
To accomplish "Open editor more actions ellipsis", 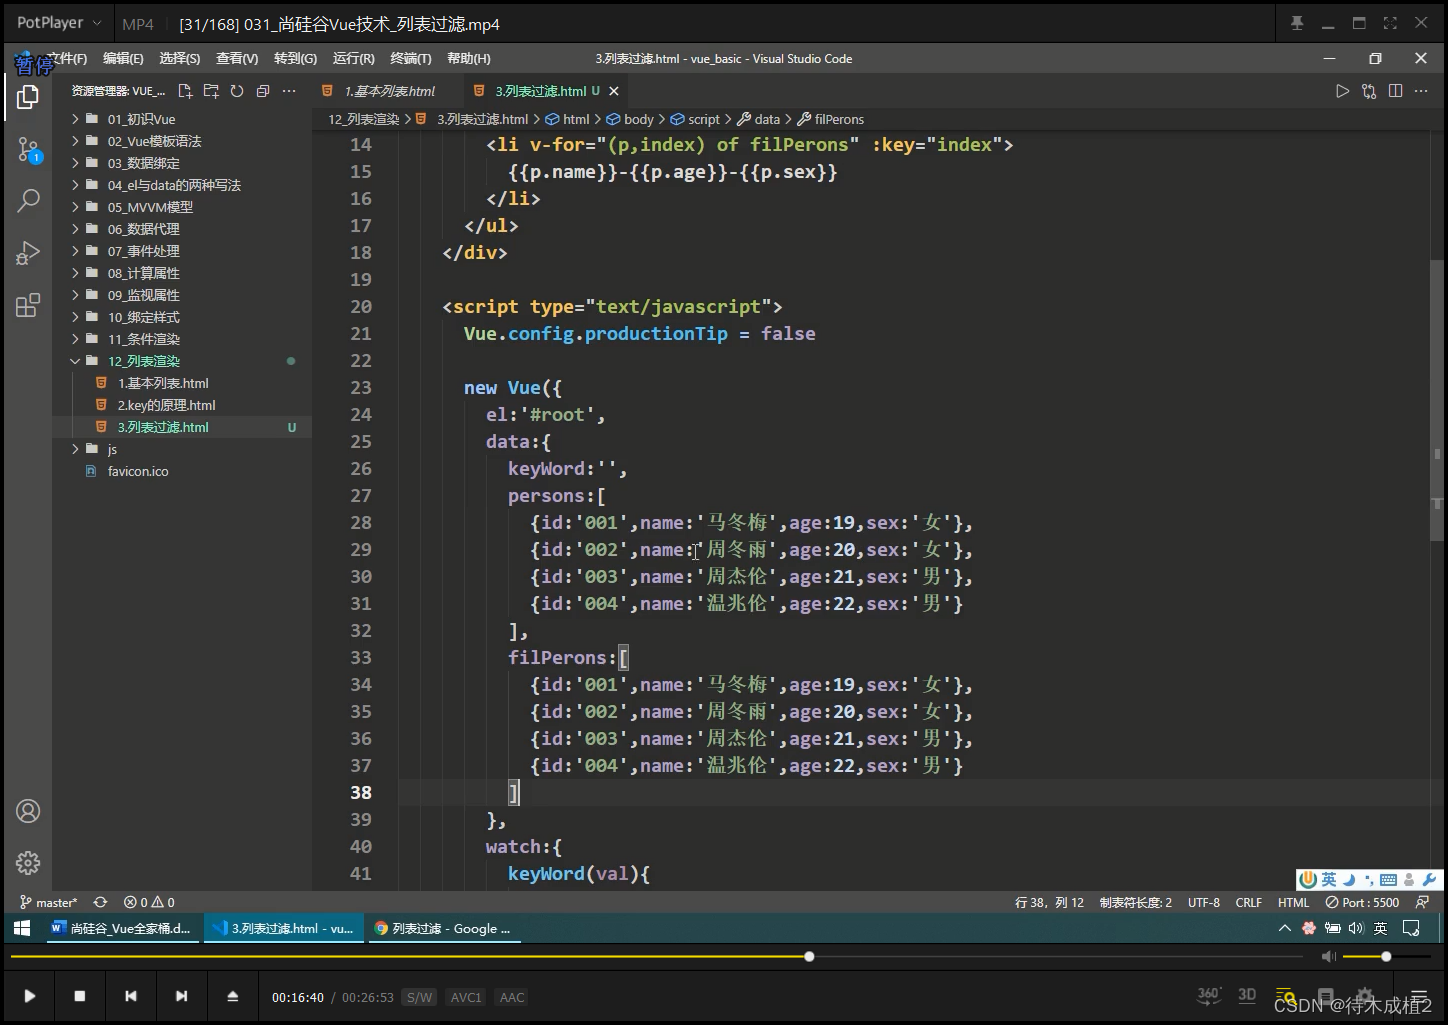I will coord(1421,91).
